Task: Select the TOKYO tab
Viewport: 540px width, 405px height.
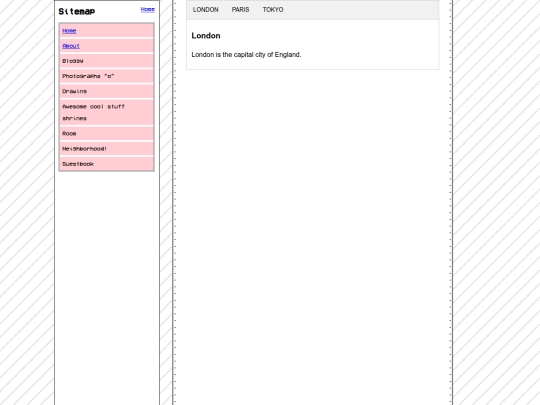Action: pyautogui.click(x=273, y=10)
